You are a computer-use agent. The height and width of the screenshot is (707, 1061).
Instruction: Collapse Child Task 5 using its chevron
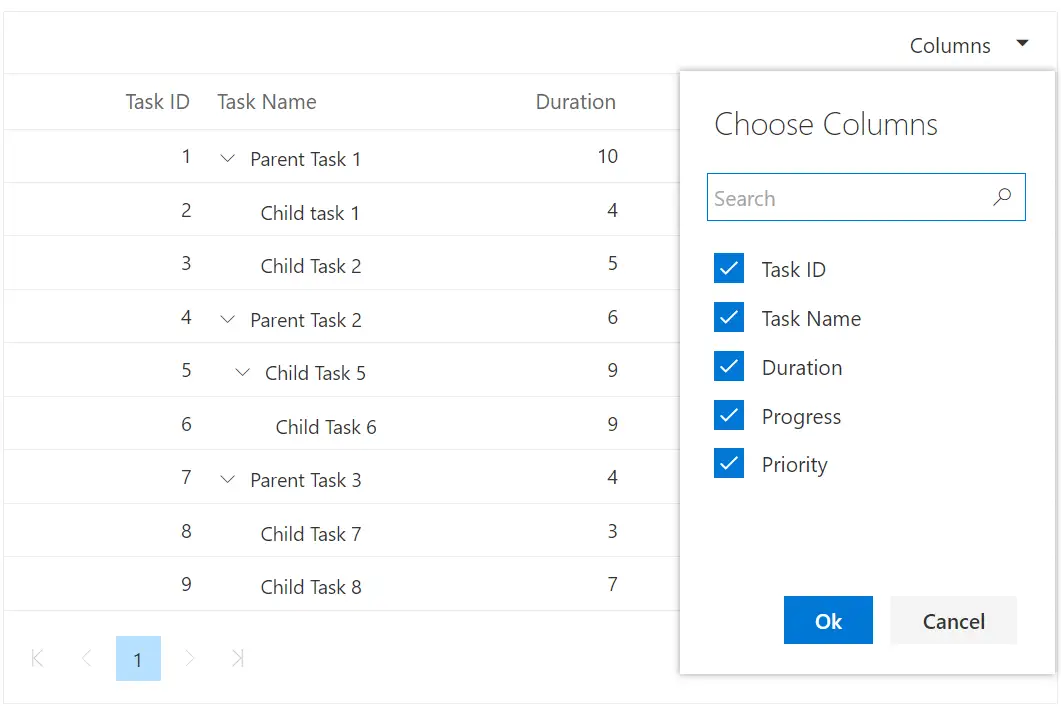tap(243, 372)
